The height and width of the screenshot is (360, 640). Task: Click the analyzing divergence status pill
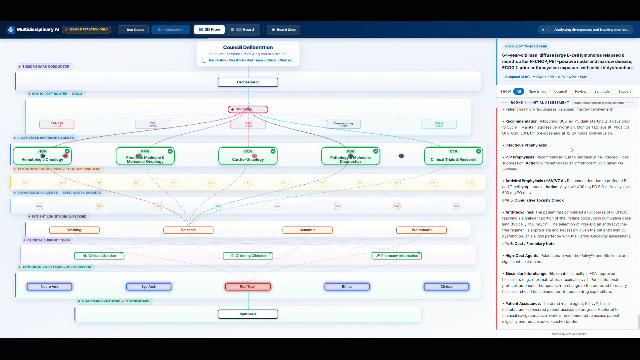click(x=586, y=30)
